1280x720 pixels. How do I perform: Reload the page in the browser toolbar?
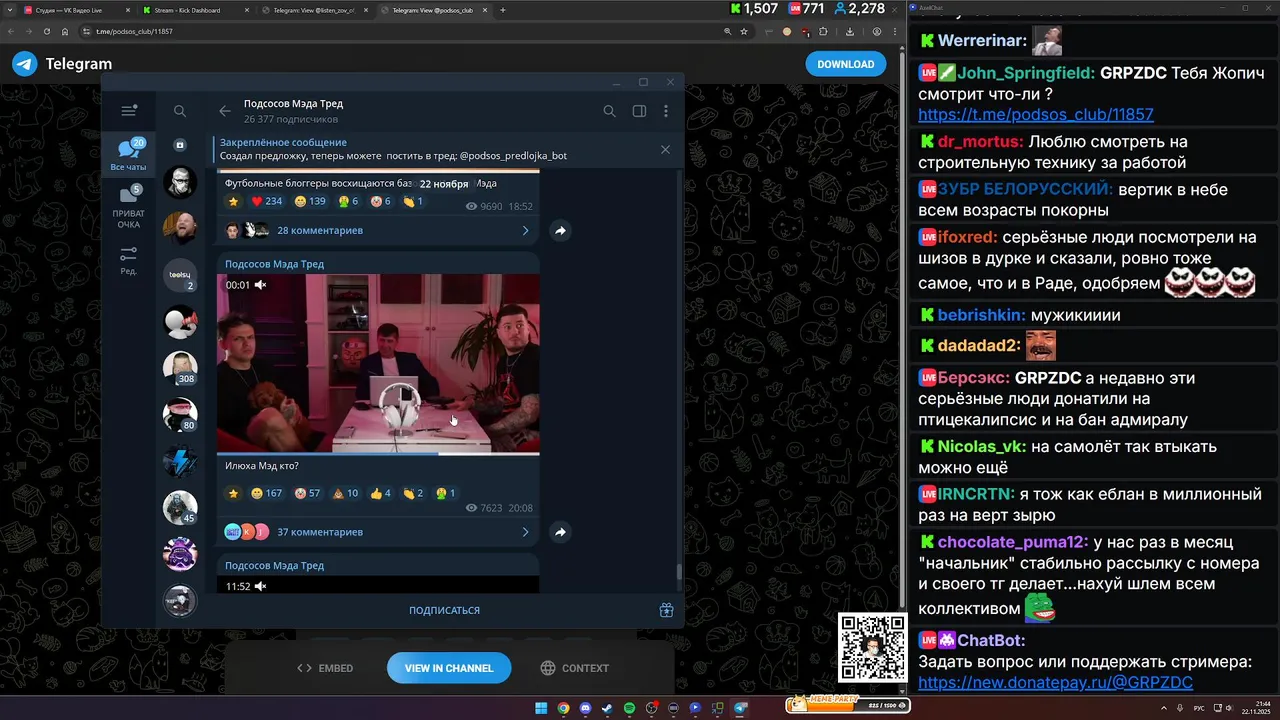pos(47,31)
